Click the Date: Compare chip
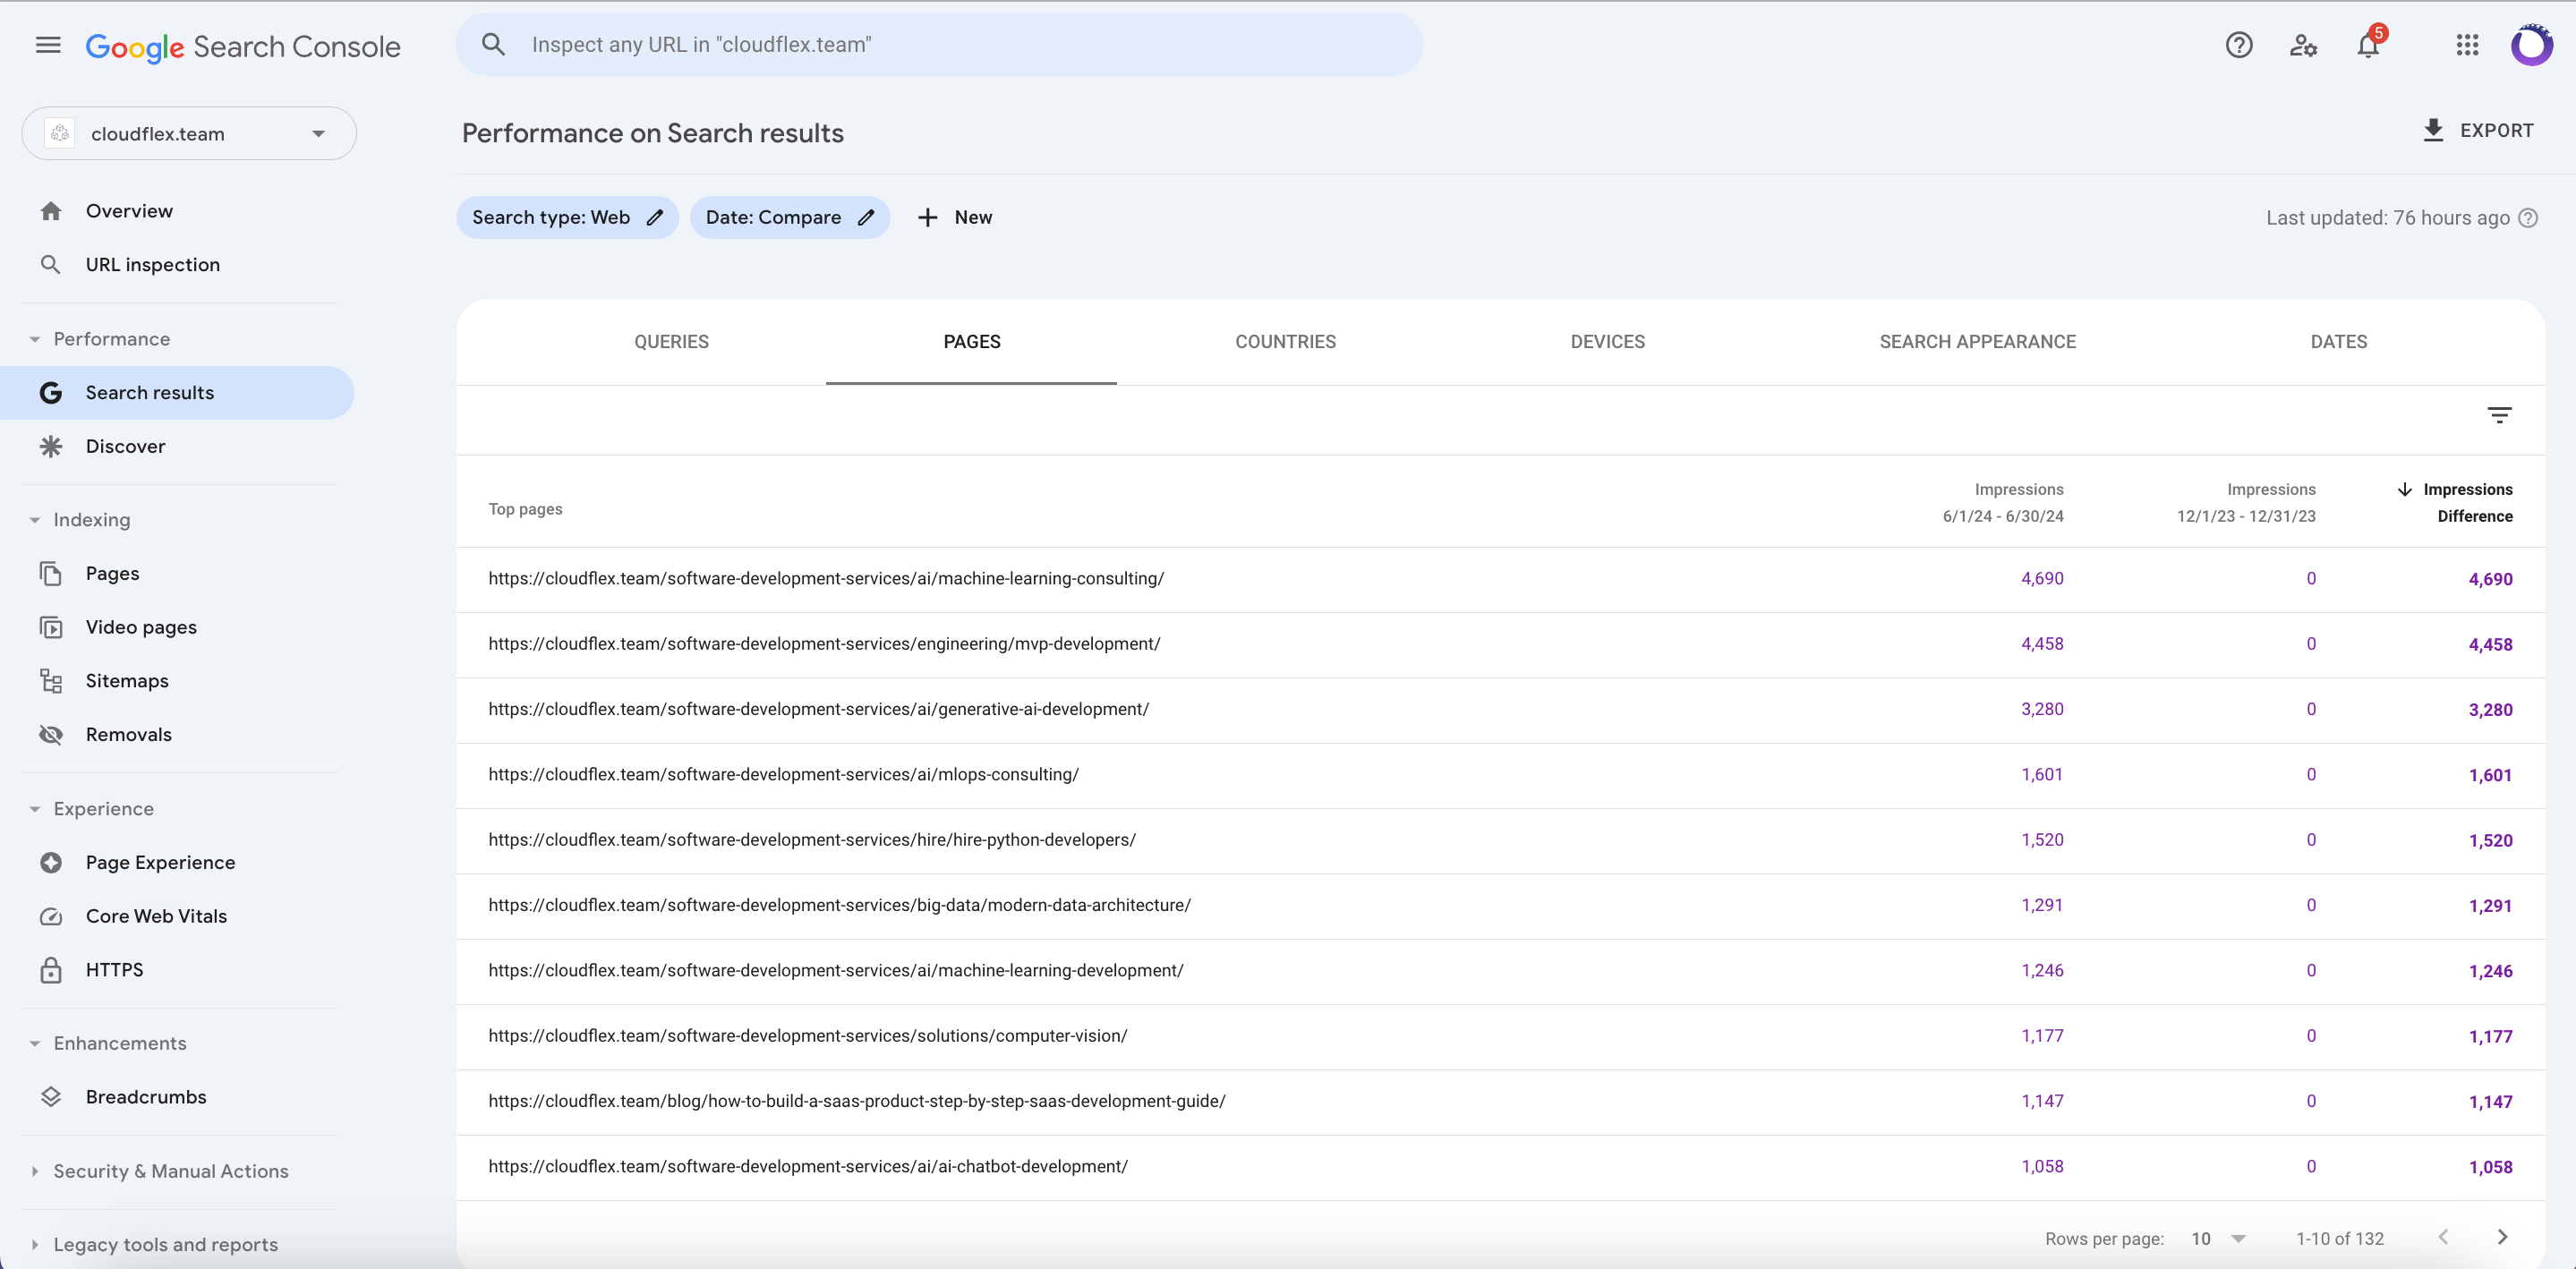 click(790, 217)
